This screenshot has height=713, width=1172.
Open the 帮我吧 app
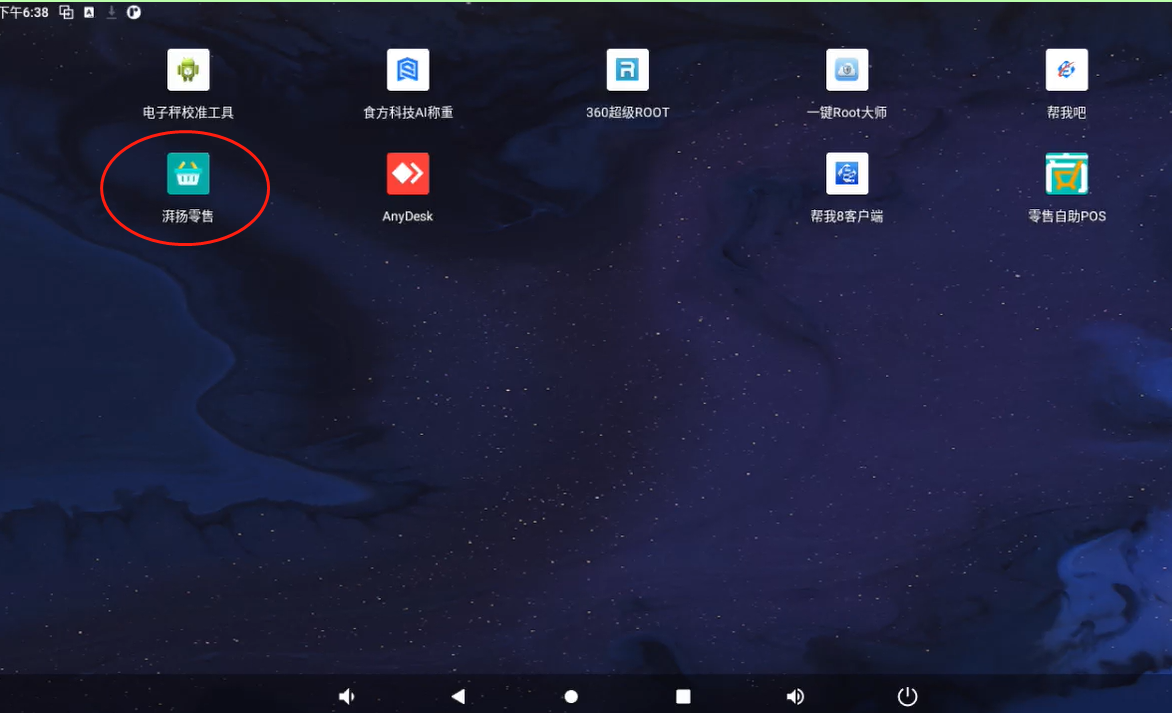pyautogui.click(x=1067, y=70)
